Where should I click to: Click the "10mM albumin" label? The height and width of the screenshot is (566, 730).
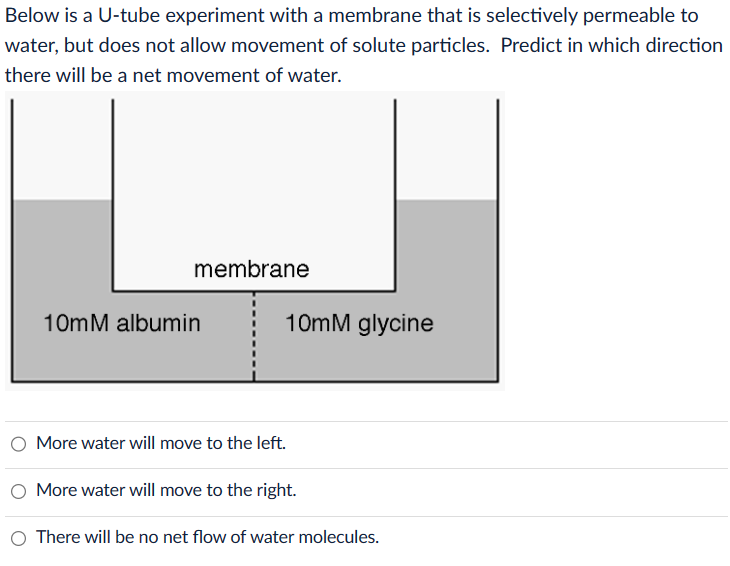122,323
